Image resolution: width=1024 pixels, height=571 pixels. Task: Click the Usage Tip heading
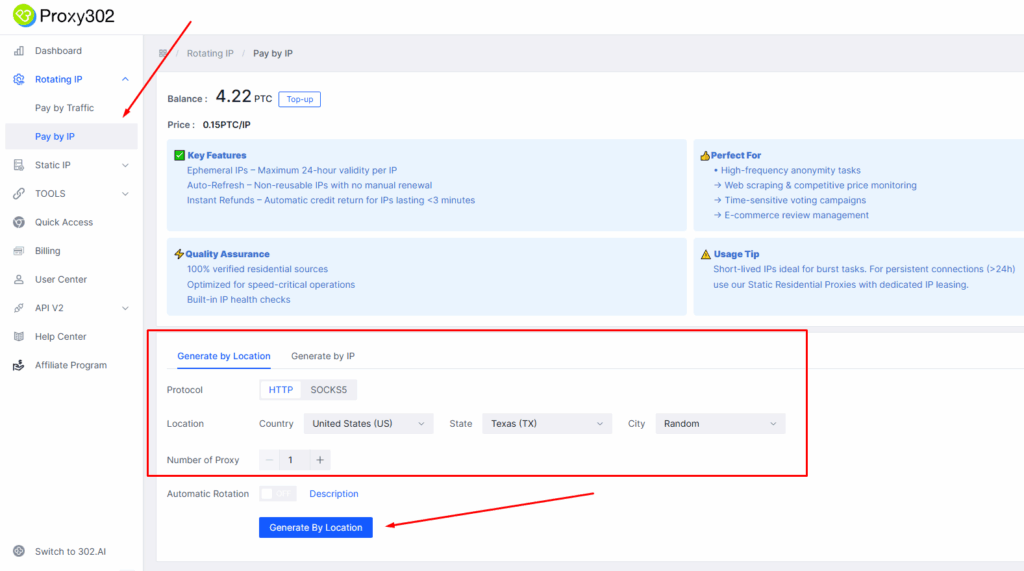coord(736,254)
